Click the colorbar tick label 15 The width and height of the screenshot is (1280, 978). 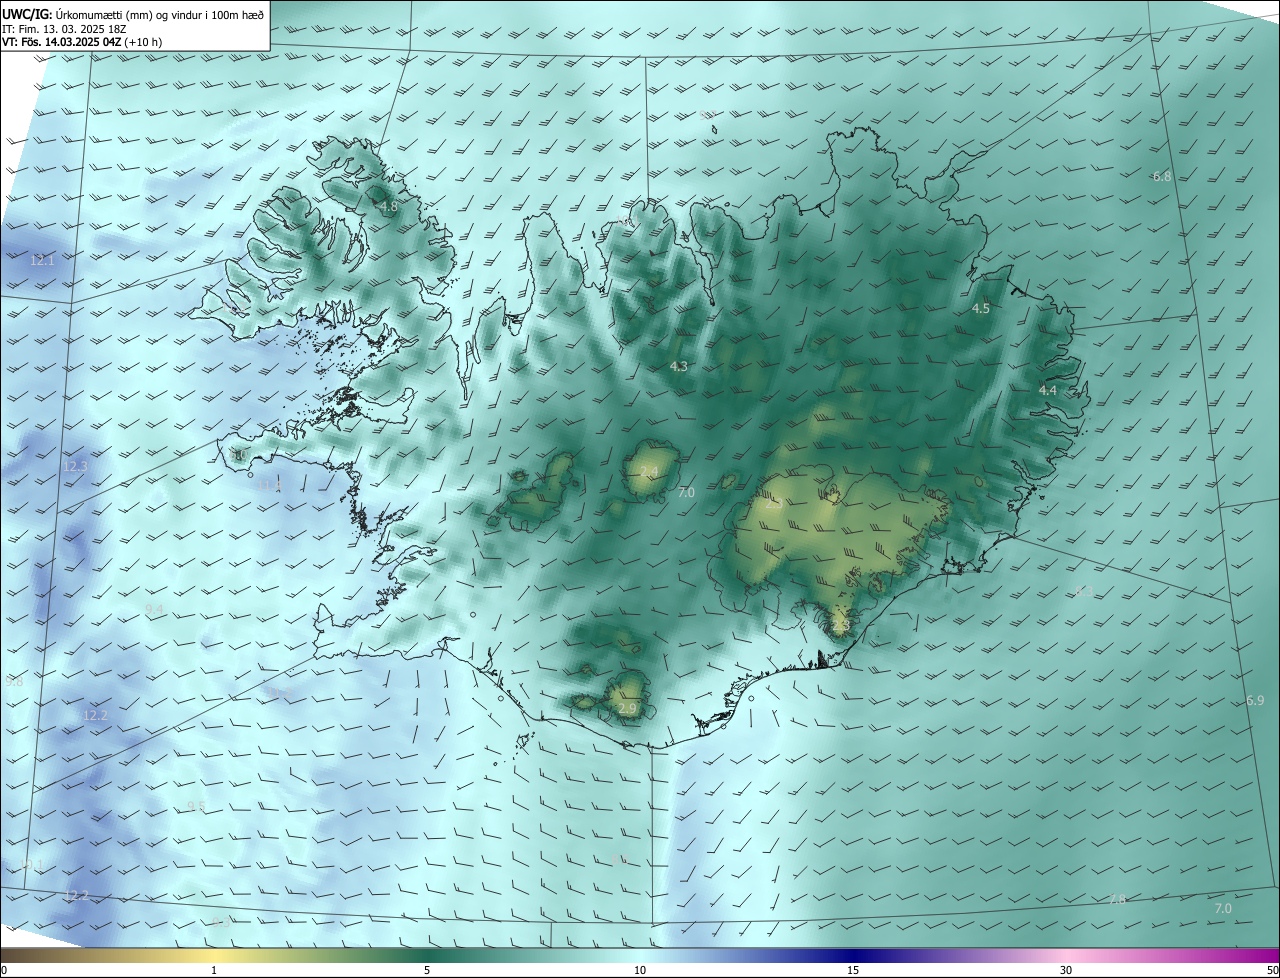853,970
